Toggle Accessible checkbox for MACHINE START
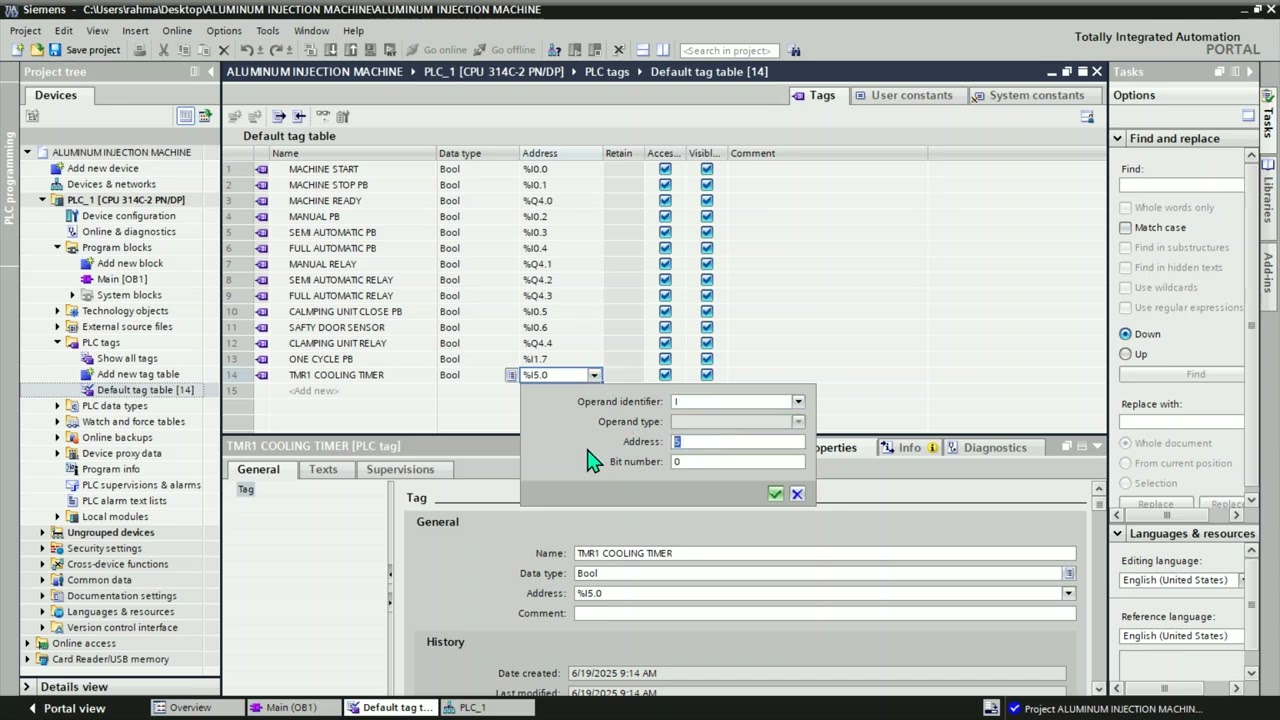Screen dimensions: 1280x720 click(x=665, y=169)
